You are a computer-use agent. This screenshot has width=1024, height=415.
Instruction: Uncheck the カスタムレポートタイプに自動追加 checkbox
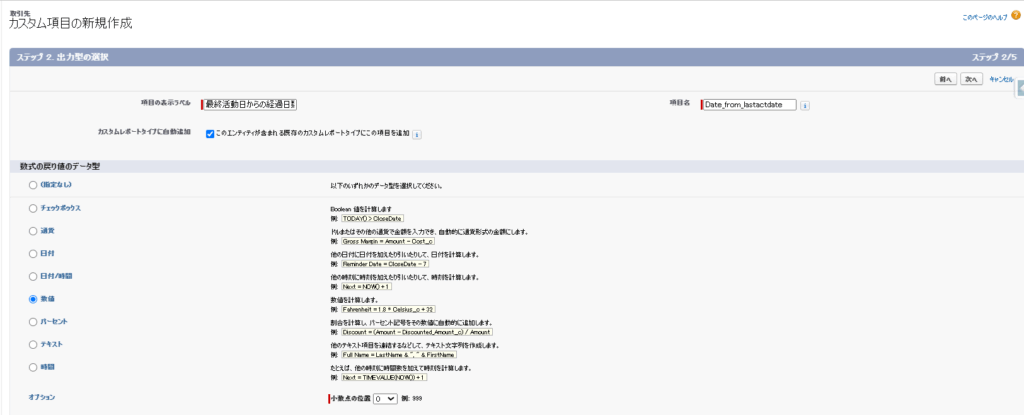[x=210, y=133]
